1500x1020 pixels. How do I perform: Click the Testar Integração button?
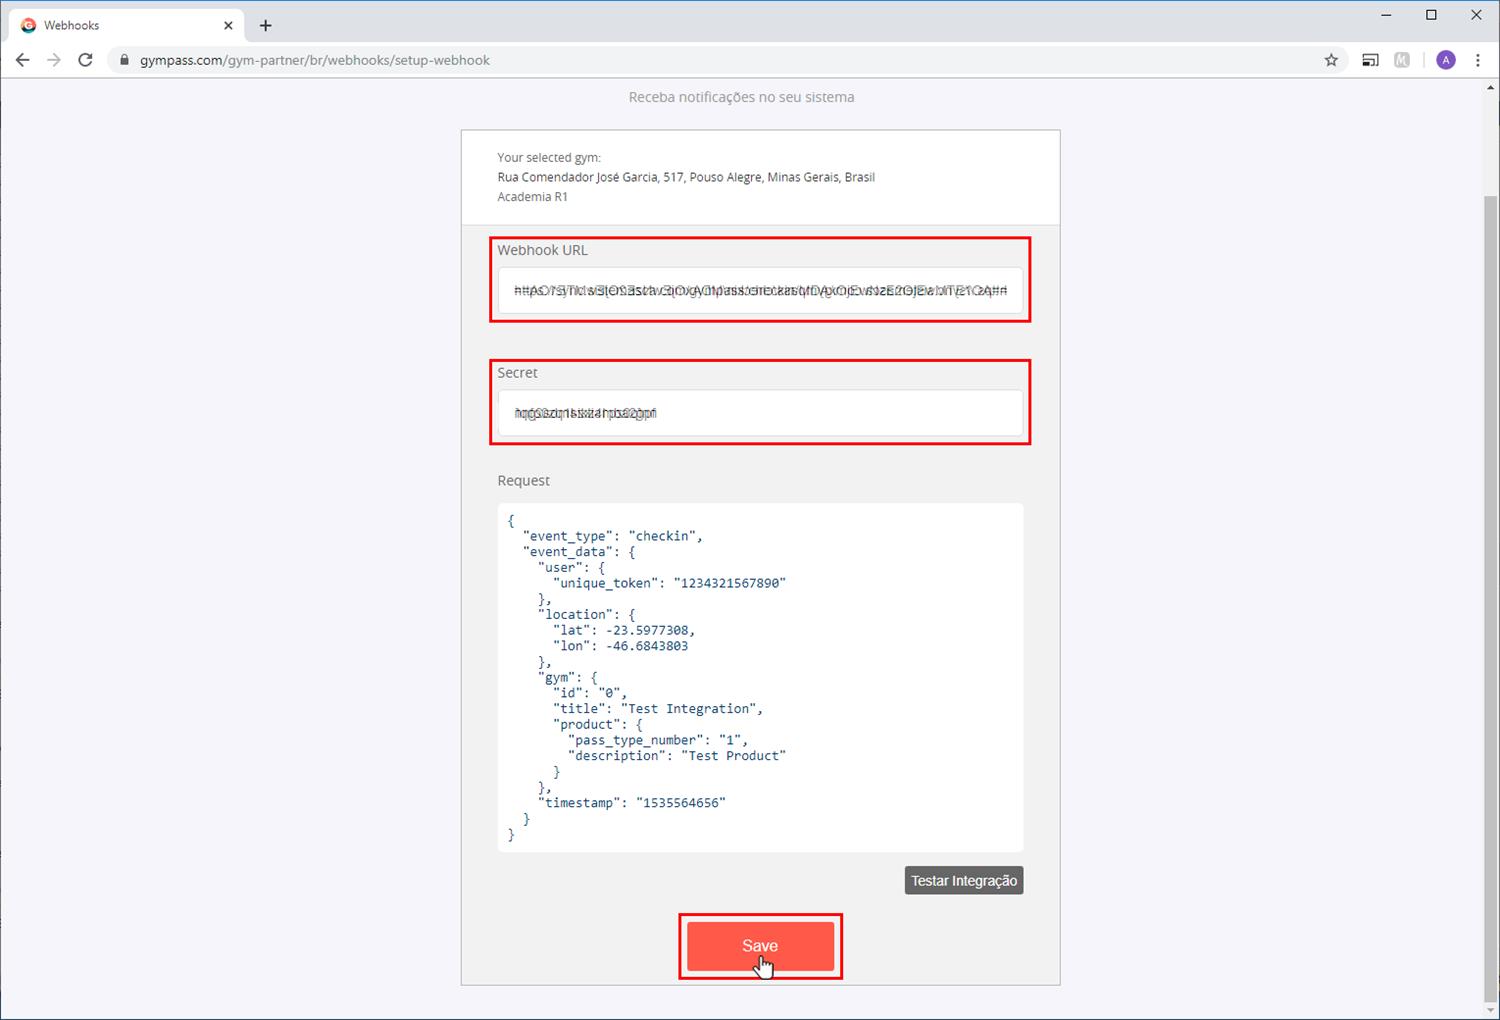pos(964,880)
